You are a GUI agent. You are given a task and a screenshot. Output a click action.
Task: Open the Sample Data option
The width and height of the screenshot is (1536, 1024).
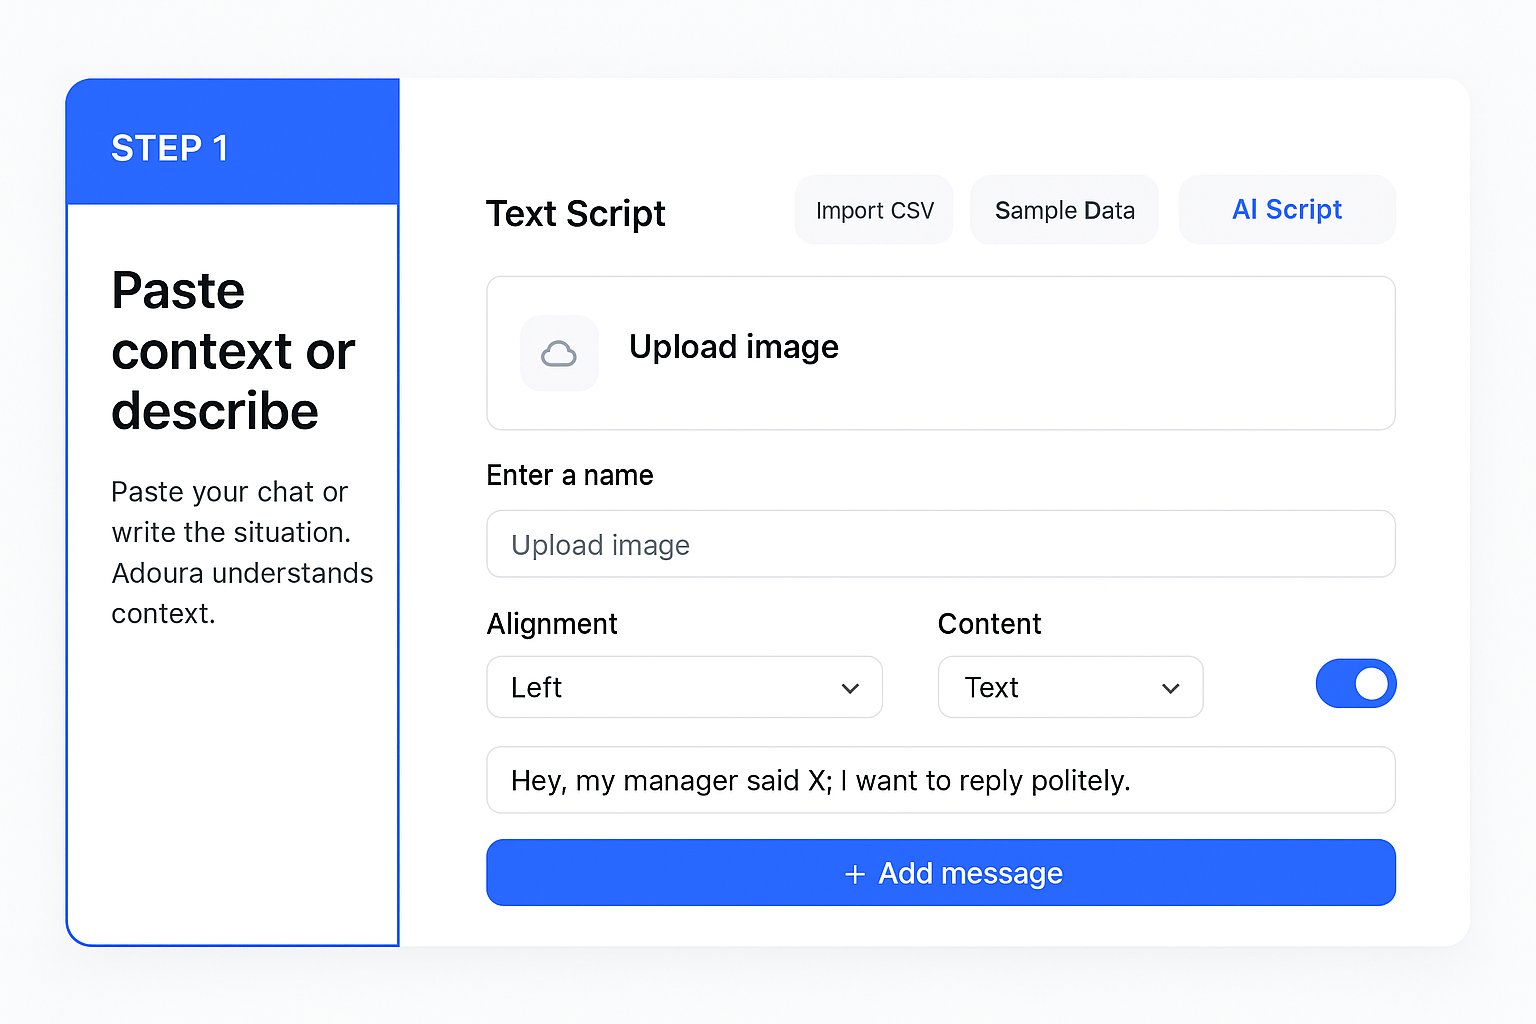[x=1064, y=210]
